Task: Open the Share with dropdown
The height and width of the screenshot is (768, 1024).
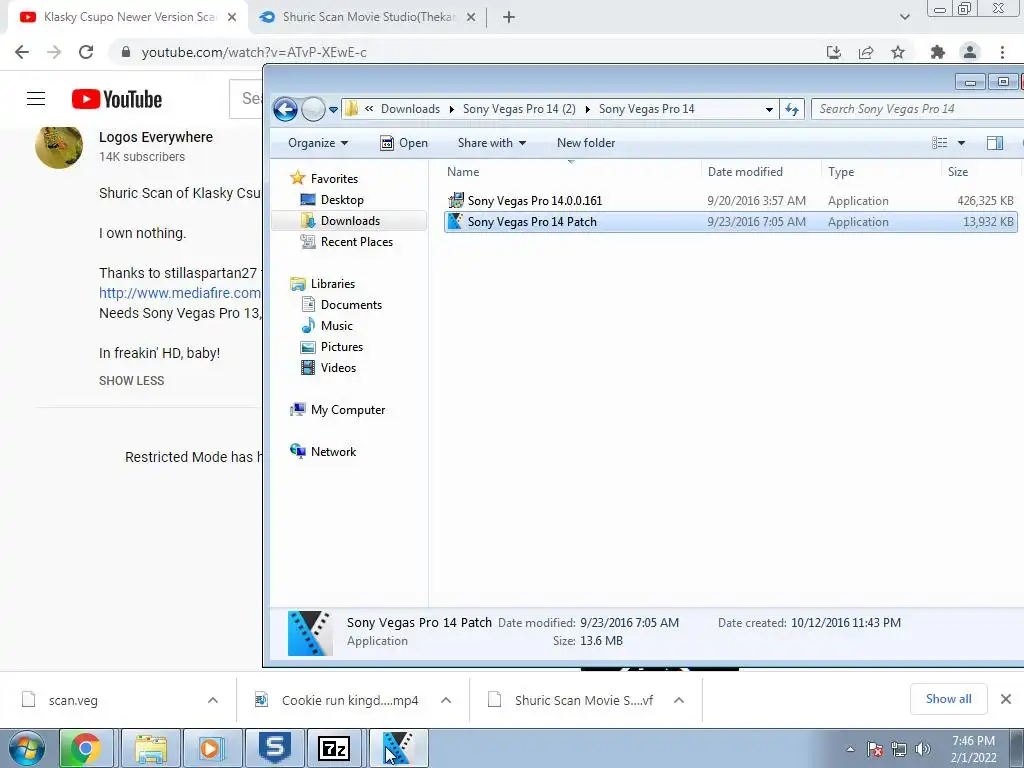Action: point(492,143)
